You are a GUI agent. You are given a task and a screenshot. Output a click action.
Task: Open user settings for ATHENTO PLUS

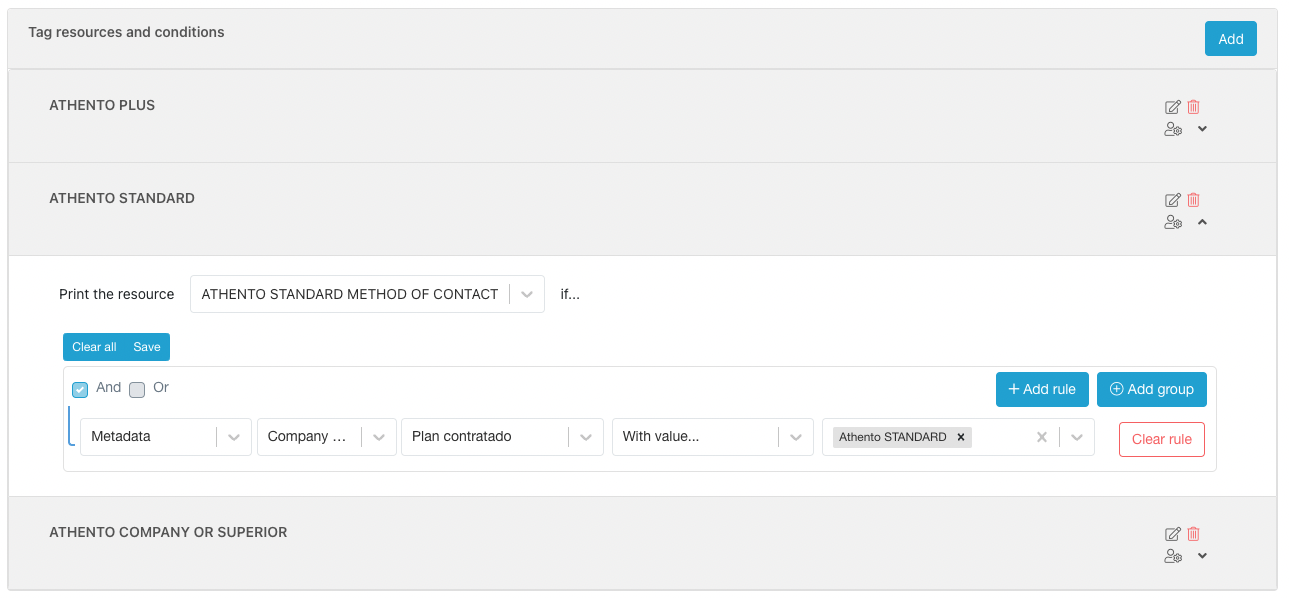click(x=1173, y=129)
